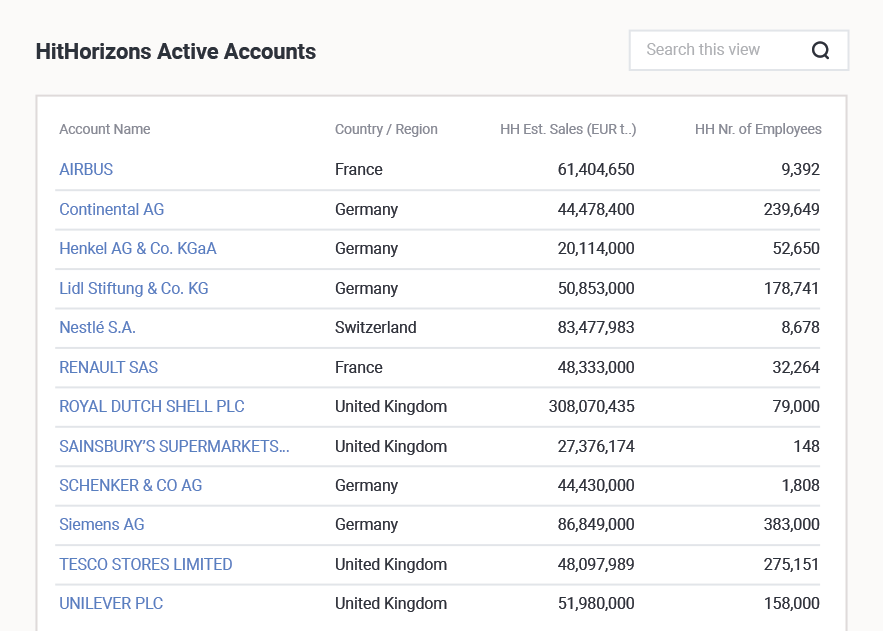Open the Siemens AG account

click(102, 524)
